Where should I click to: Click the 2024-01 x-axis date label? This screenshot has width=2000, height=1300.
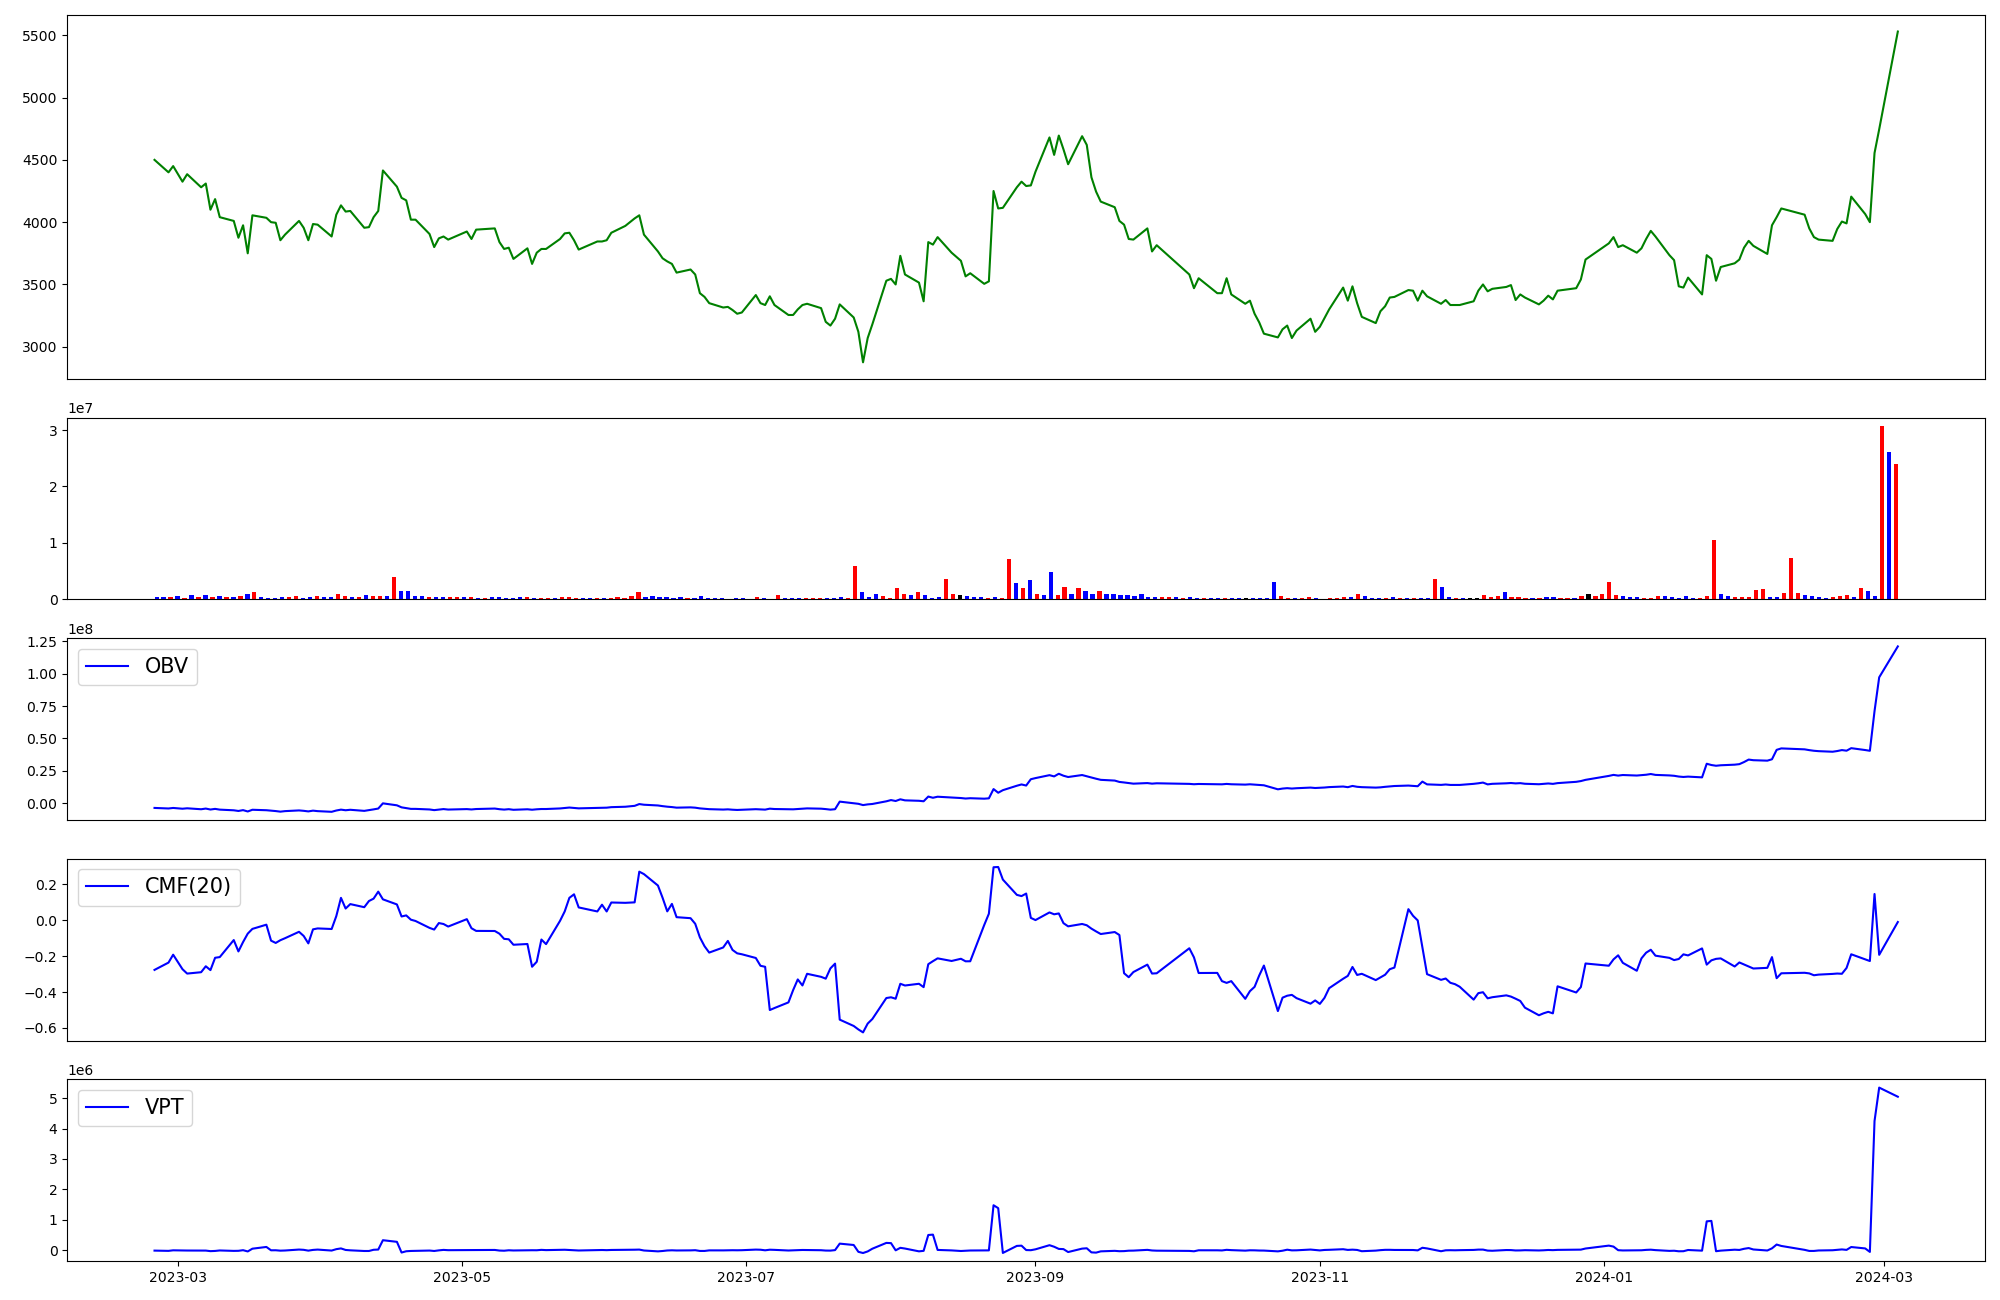pos(1604,1277)
